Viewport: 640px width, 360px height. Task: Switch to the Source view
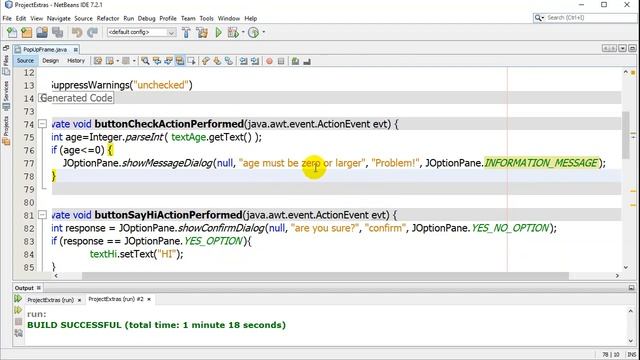[x=25, y=61]
